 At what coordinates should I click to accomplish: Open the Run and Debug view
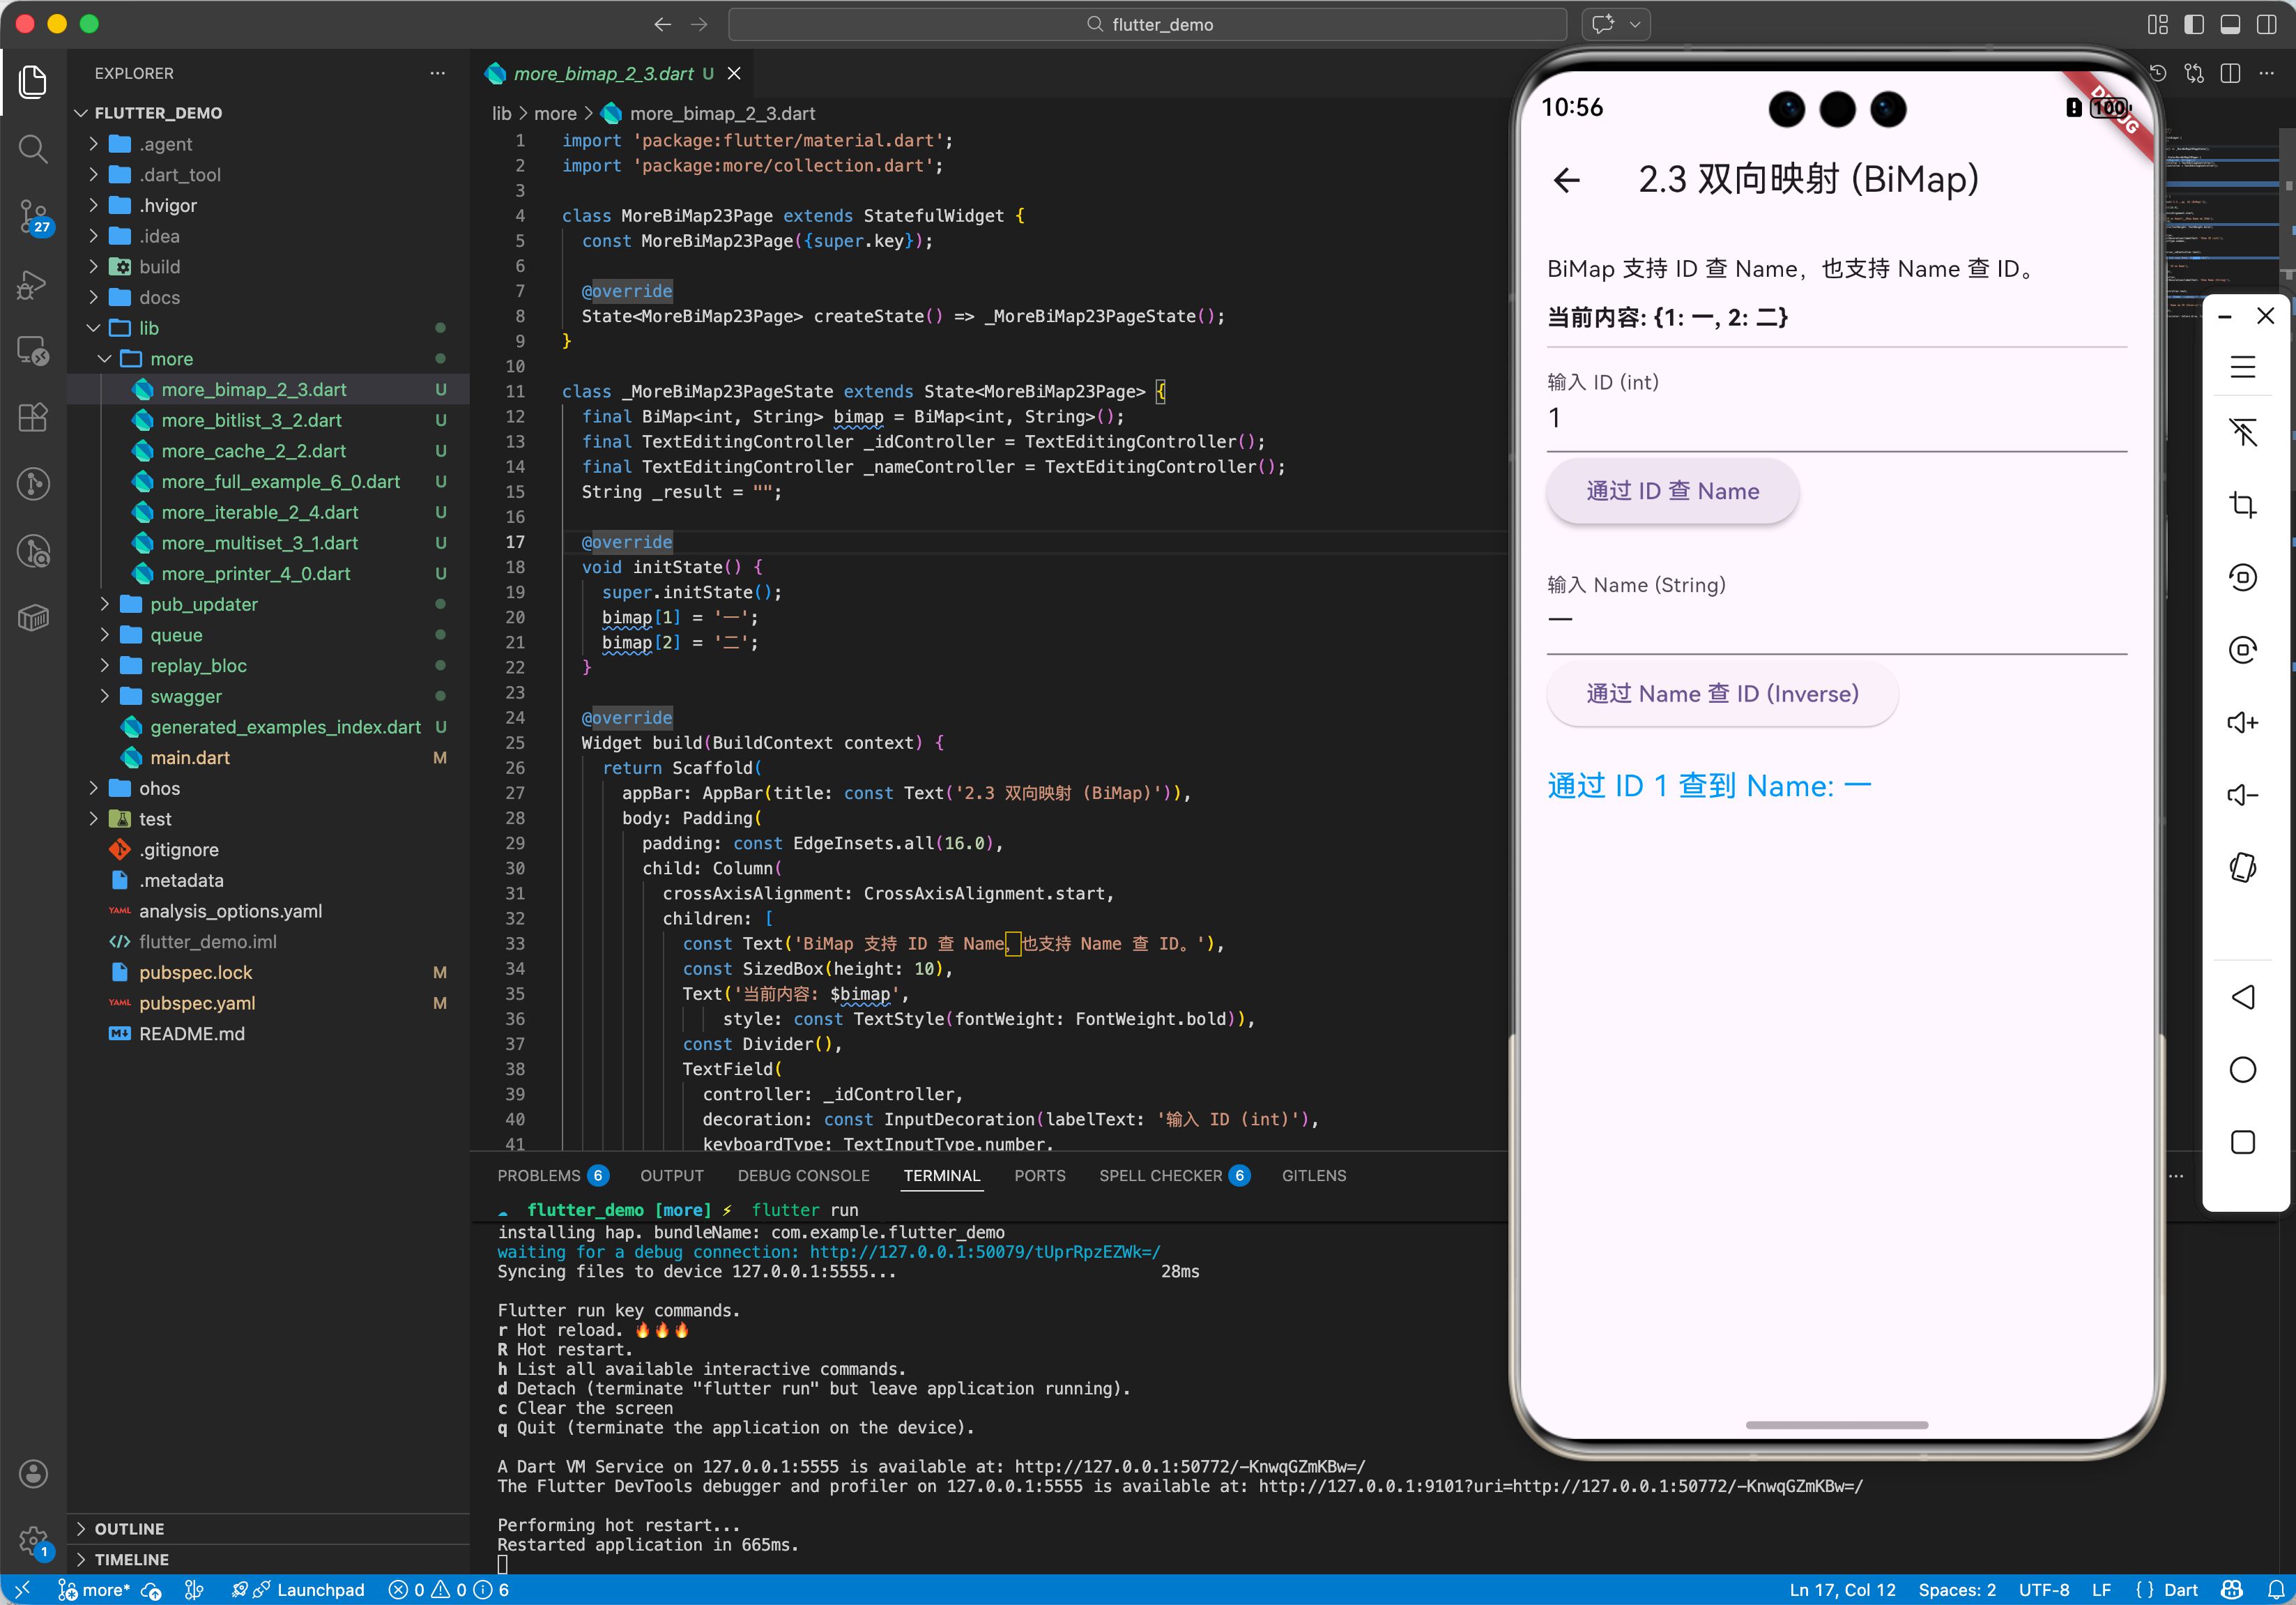(33, 285)
